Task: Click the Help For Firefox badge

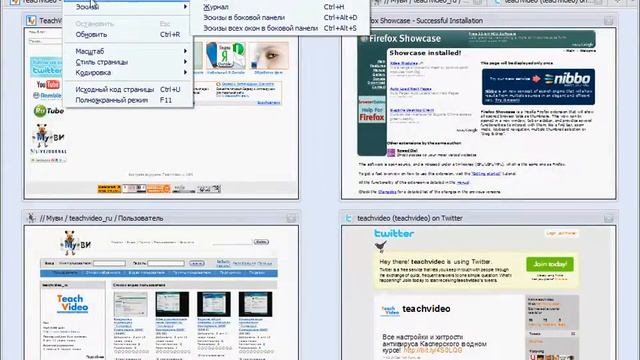Action: pos(371,110)
